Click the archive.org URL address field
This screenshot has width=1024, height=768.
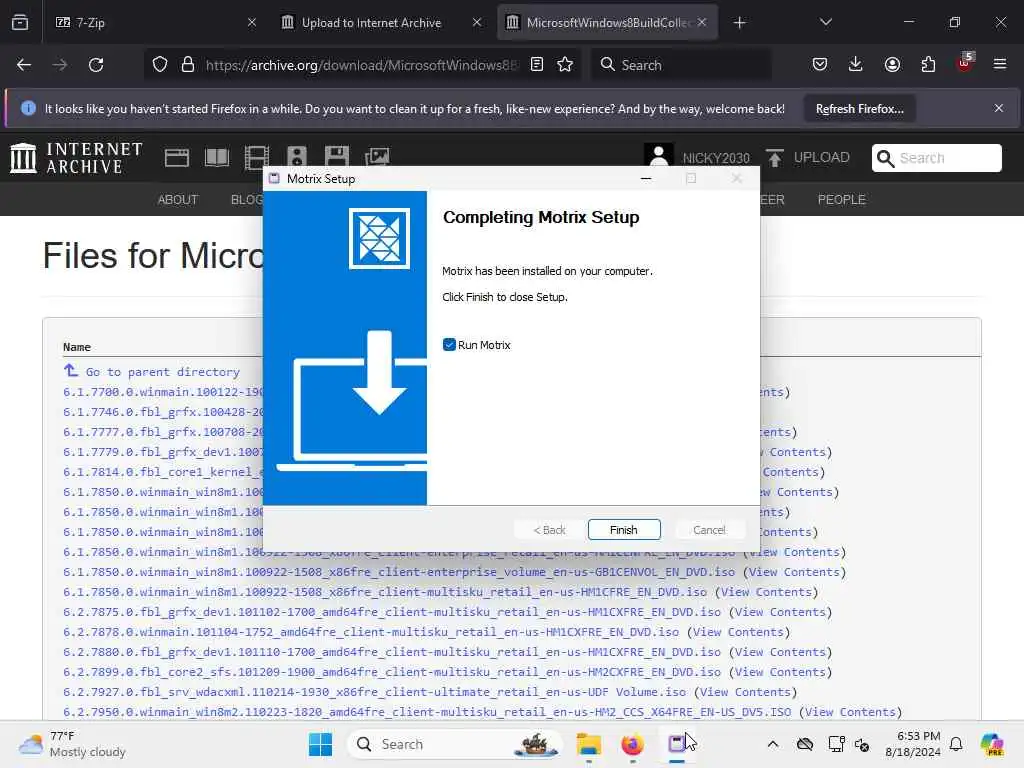pyautogui.click(x=361, y=65)
